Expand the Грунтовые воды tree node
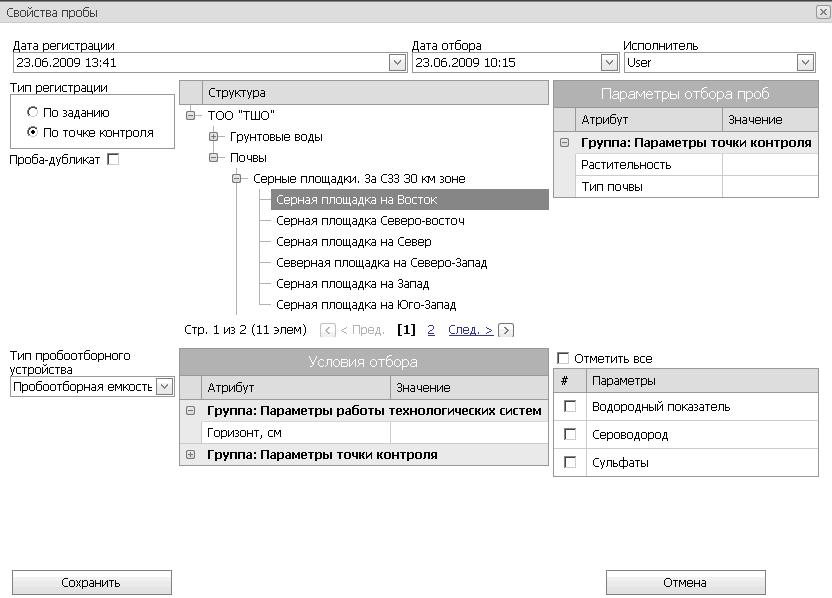 213,136
